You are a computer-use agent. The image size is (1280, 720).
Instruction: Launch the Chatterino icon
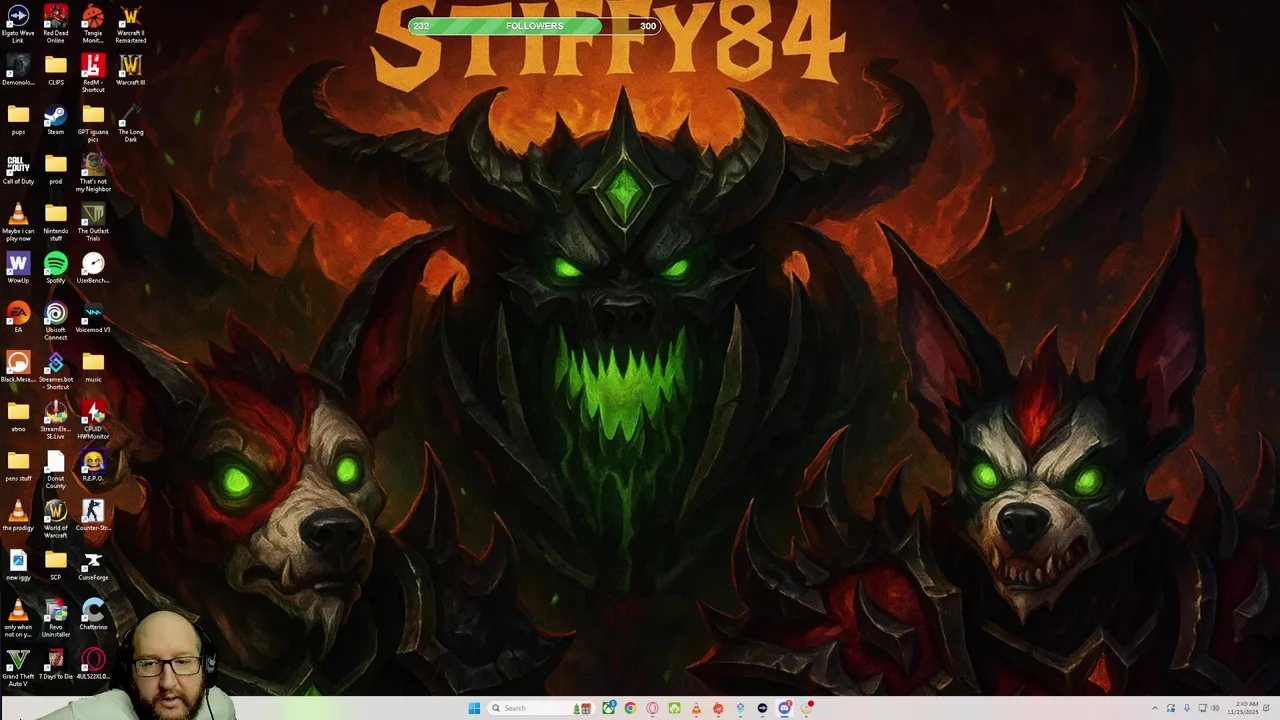coord(93,615)
